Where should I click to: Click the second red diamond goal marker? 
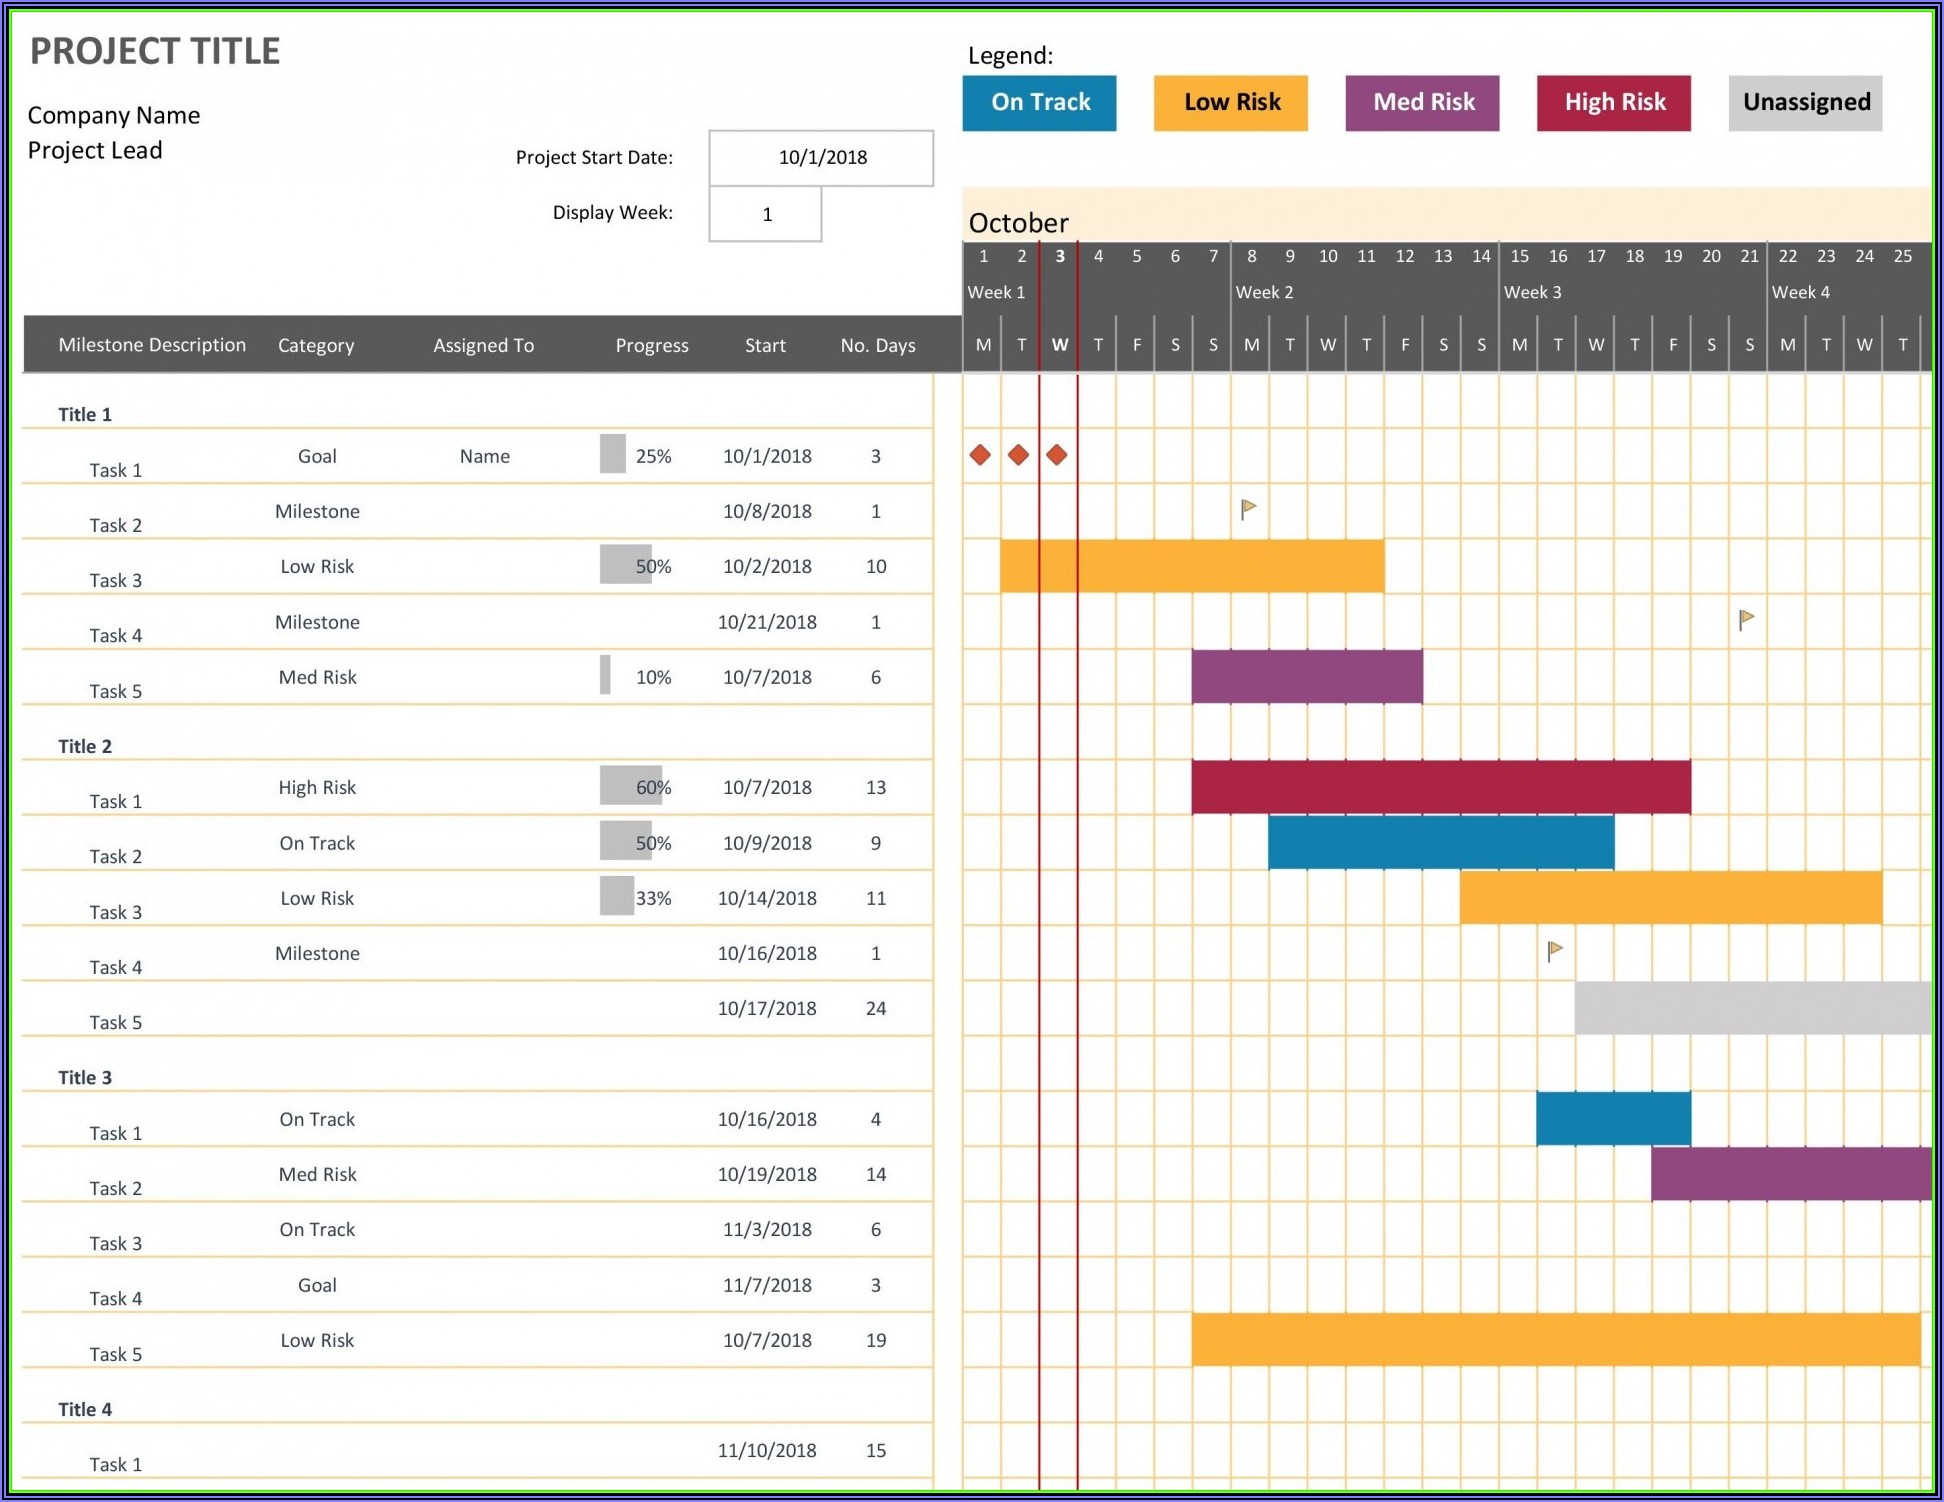[1018, 456]
